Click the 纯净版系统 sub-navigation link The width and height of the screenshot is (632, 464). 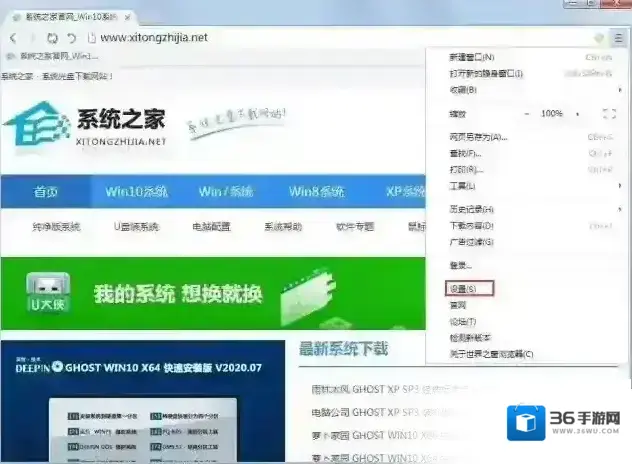point(56,227)
